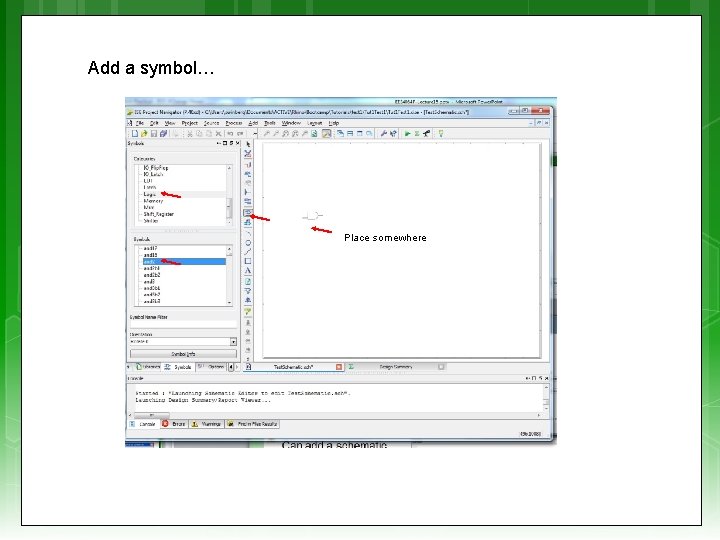
Task: Open the Edit menu
Action: [154, 123]
